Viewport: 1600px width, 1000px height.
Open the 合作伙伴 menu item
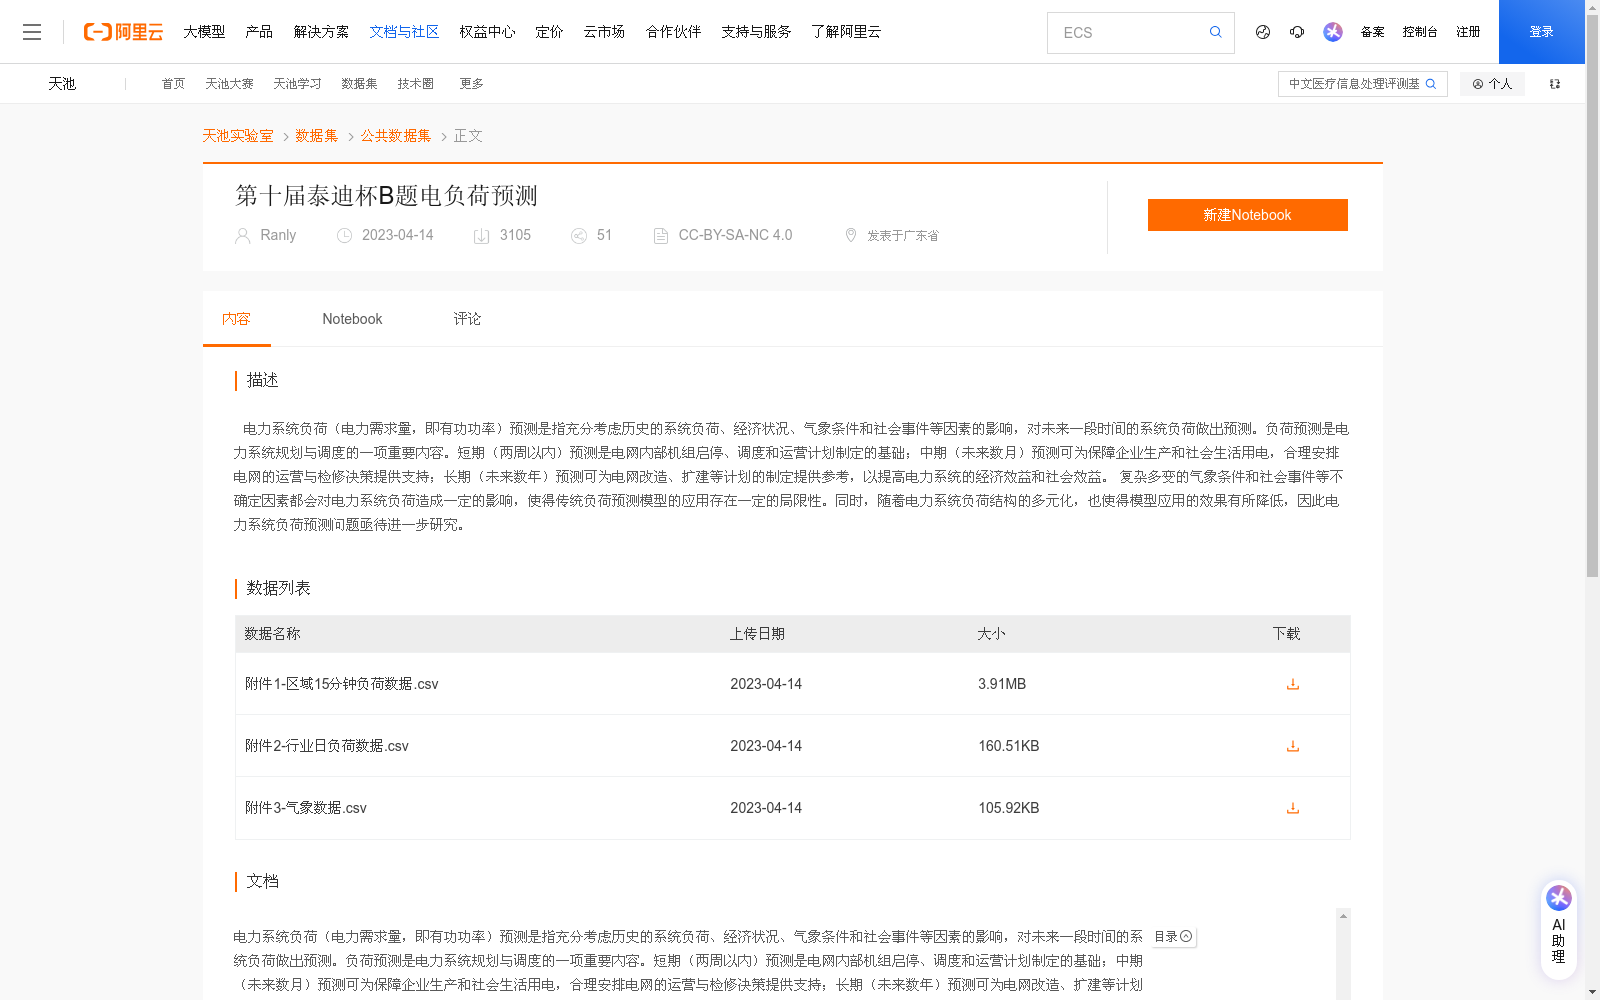pyautogui.click(x=673, y=32)
